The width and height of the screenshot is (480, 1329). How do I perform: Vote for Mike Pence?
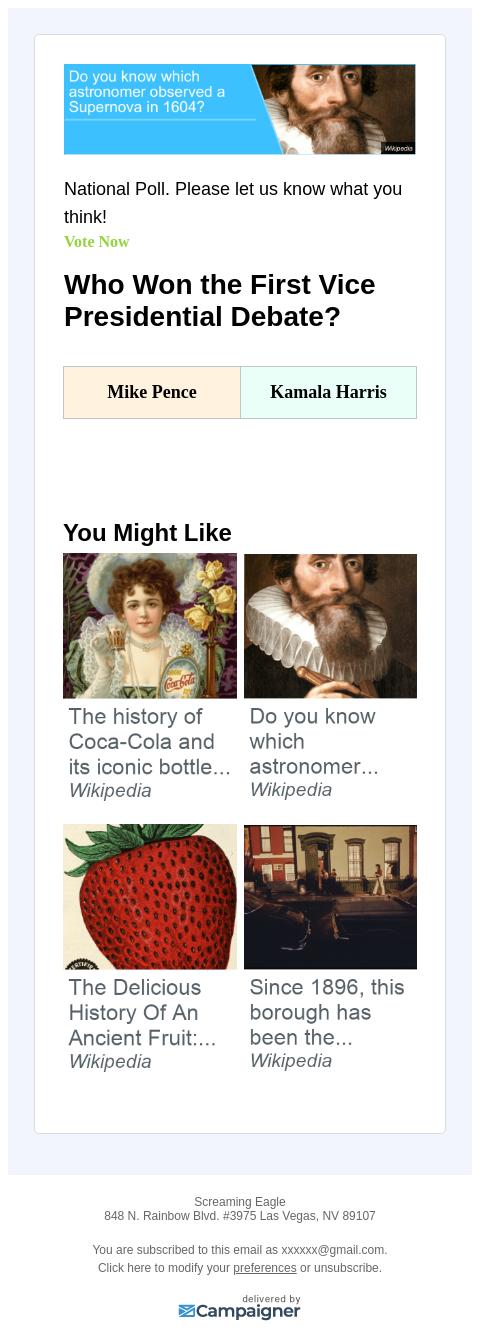[152, 392]
